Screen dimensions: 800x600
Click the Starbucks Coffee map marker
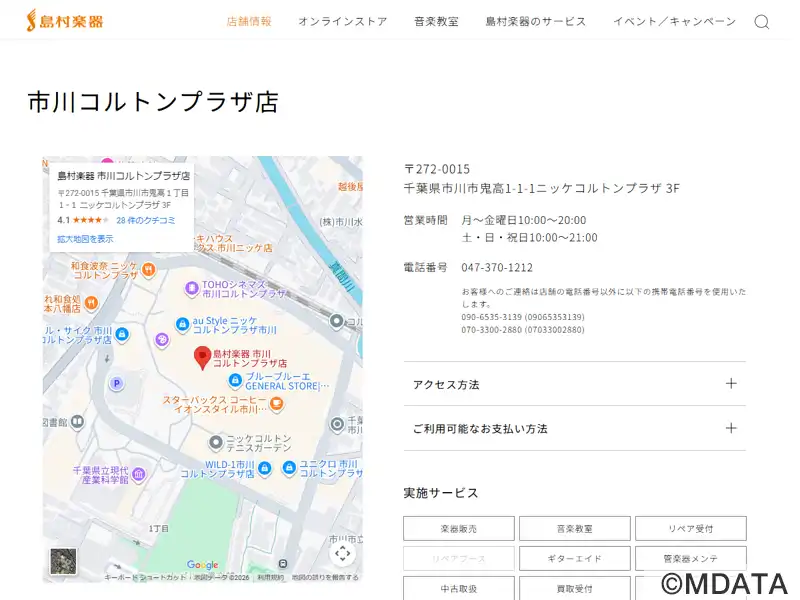[x=276, y=404]
